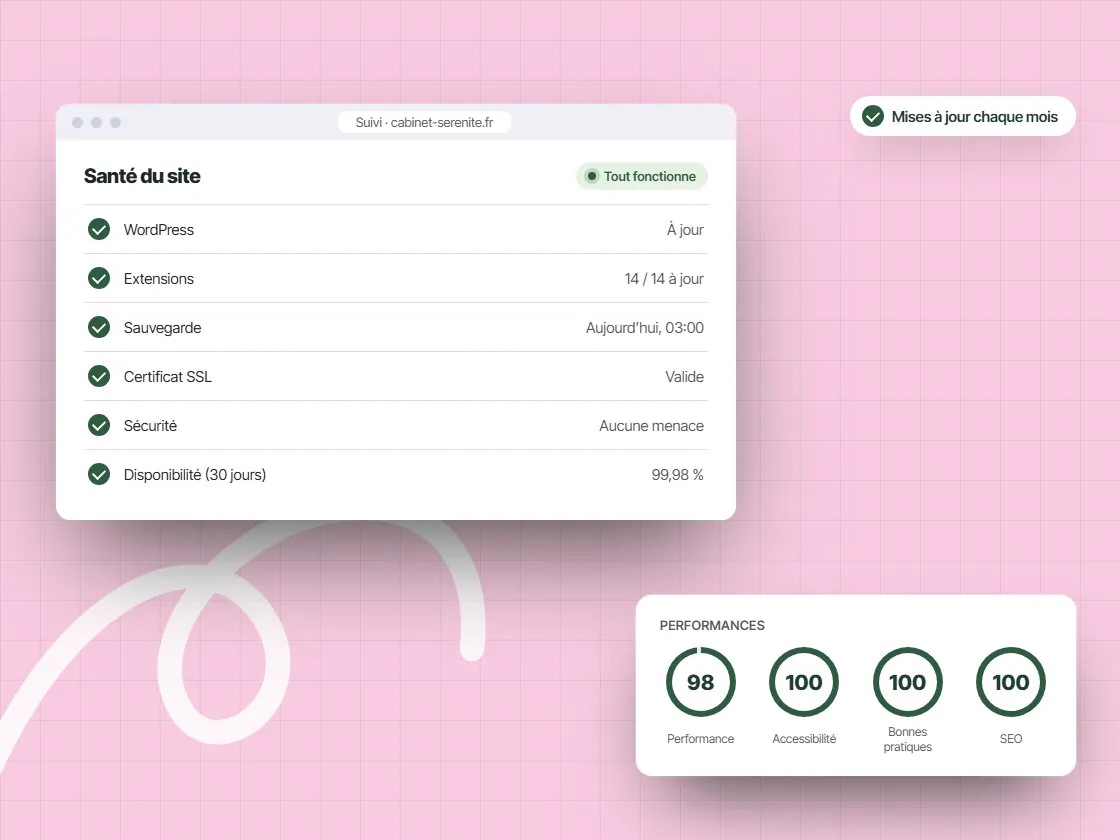Click the Extensions row label
1120x840 pixels.
click(x=159, y=279)
